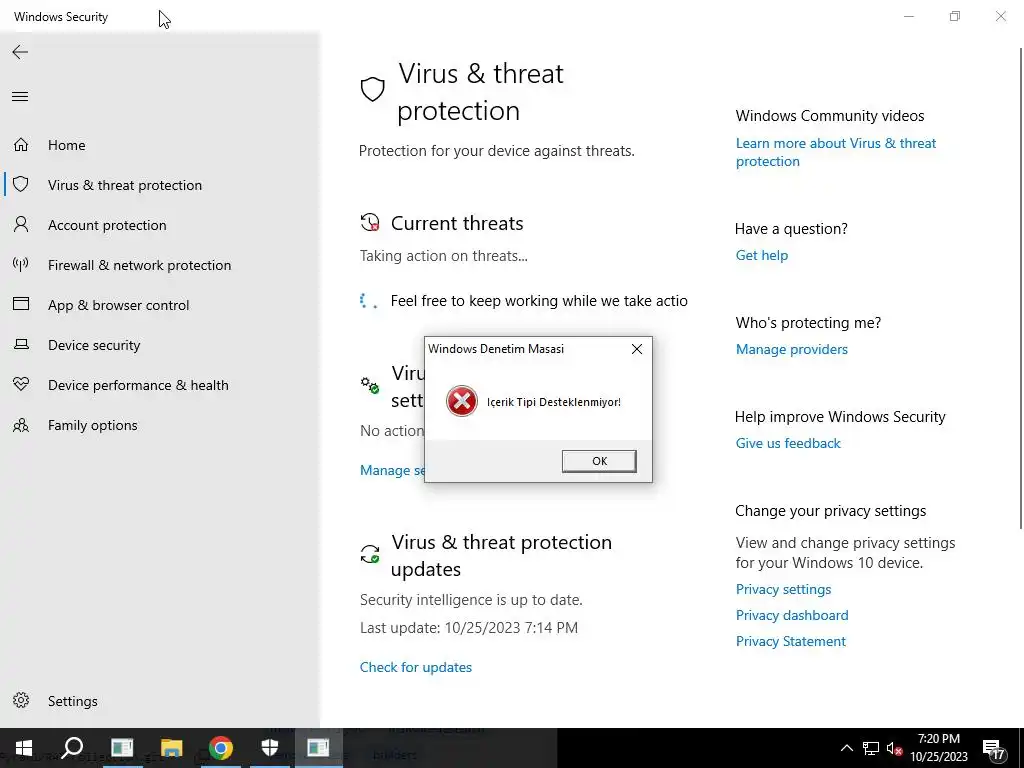This screenshot has height=768, width=1024.
Task: Open Settings at sidebar bottom
Action: tap(72, 701)
